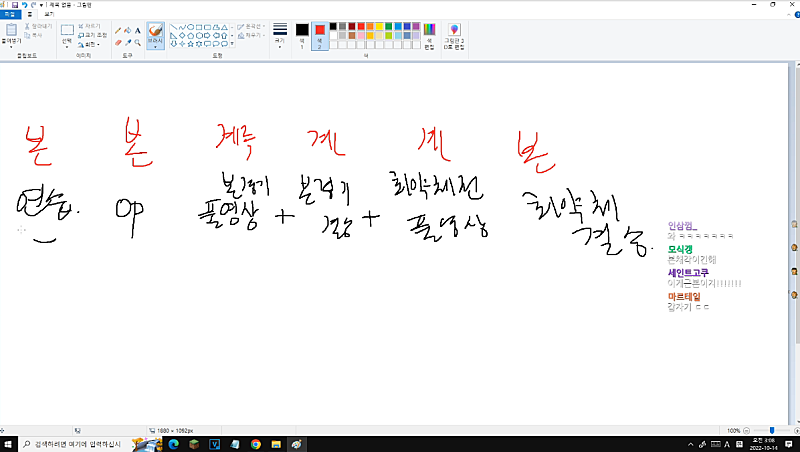Choose the yellow palette color

click(x=379, y=27)
